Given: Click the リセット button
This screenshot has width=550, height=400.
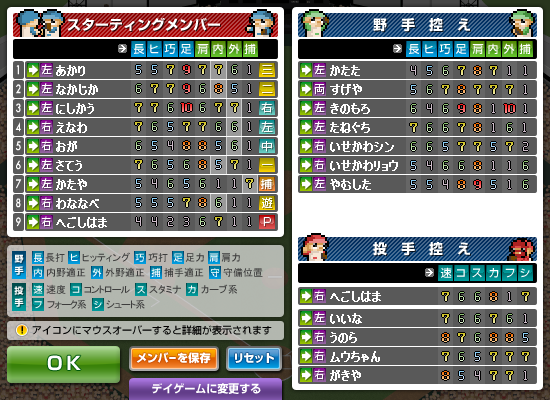Looking at the screenshot, I should pyautogui.click(x=254, y=359).
